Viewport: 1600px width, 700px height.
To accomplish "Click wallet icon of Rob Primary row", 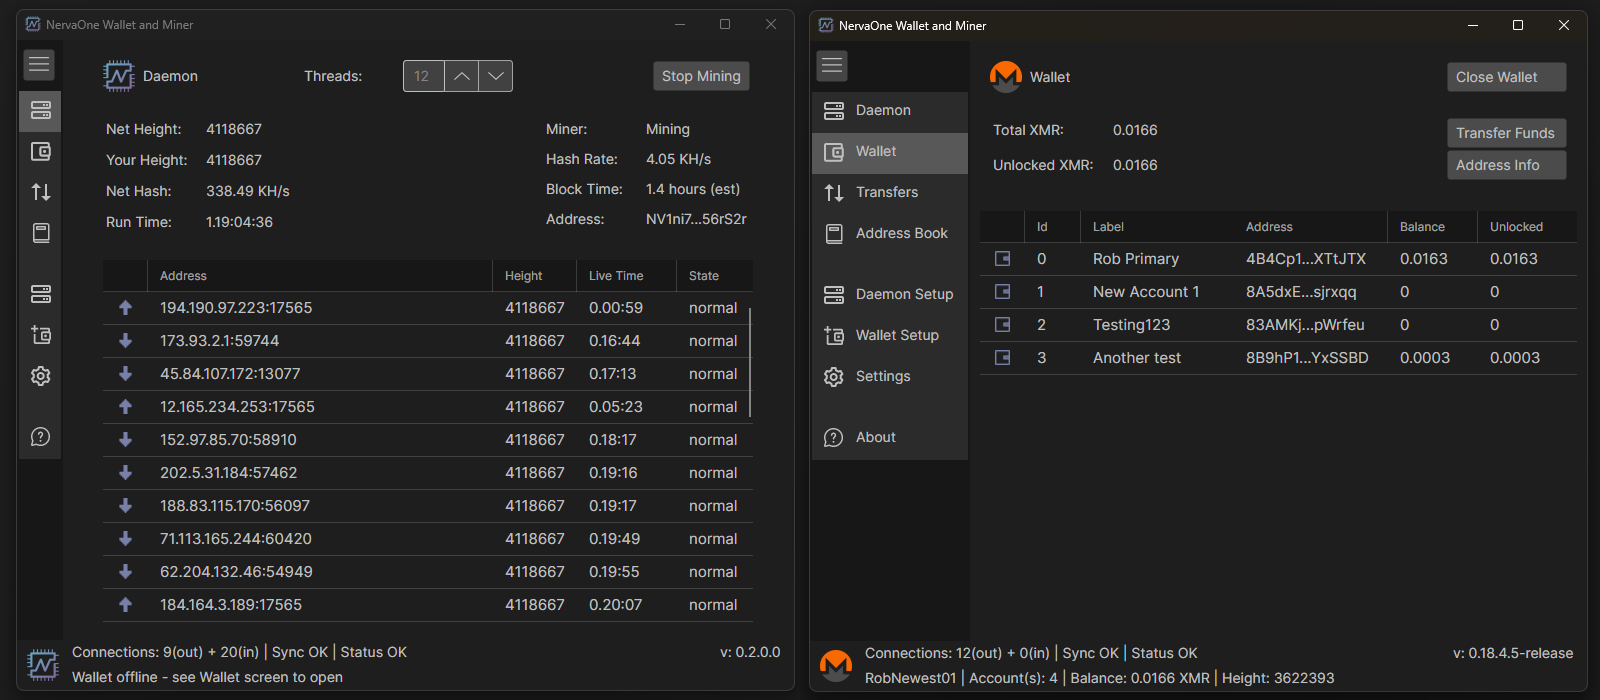I will (x=1002, y=259).
